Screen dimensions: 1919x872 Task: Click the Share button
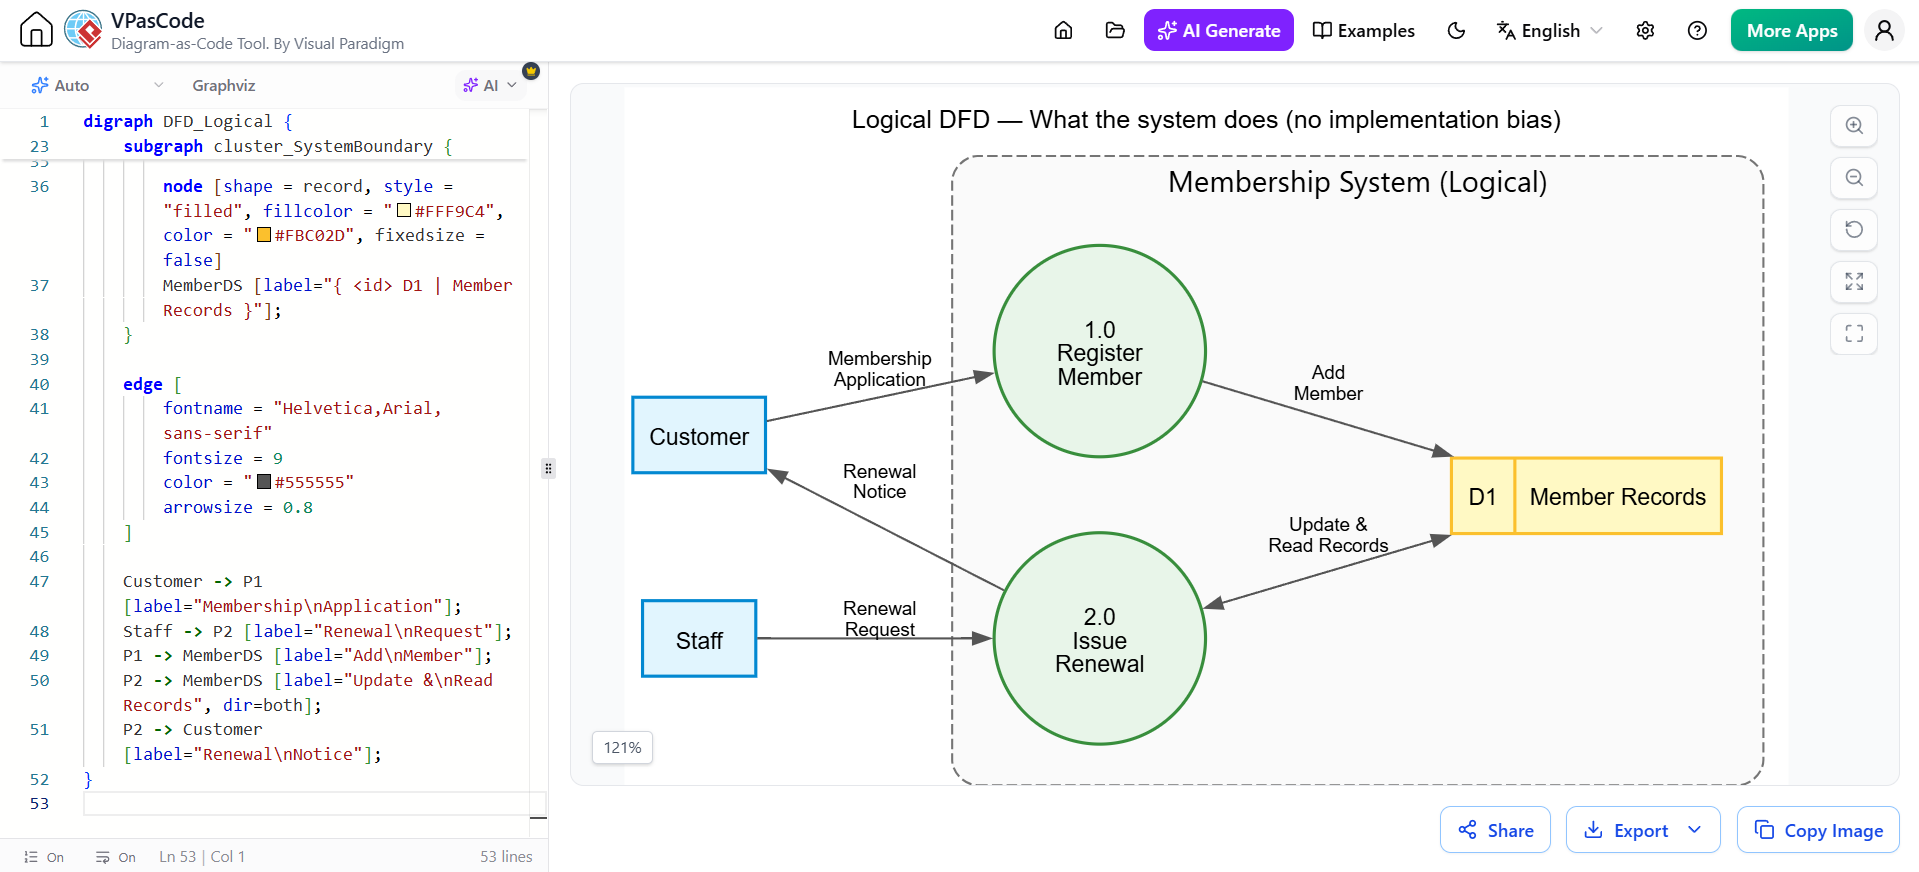[1495, 830]
